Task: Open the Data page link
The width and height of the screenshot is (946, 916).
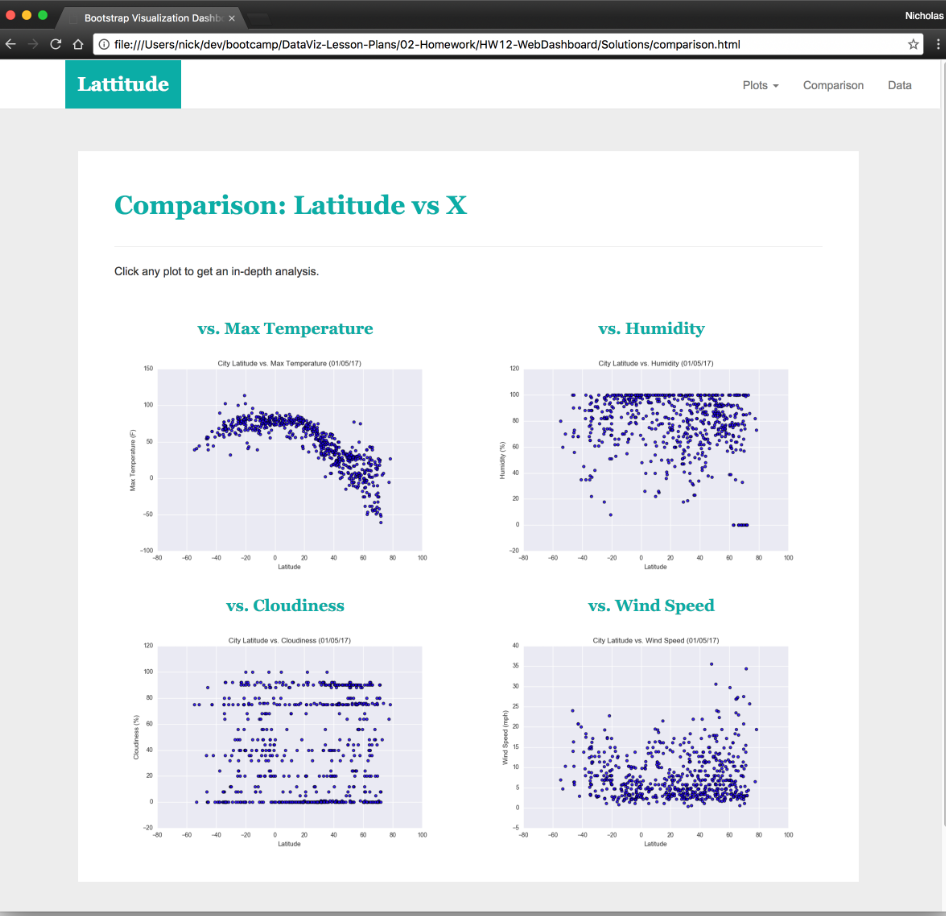Action: point(899,86)
